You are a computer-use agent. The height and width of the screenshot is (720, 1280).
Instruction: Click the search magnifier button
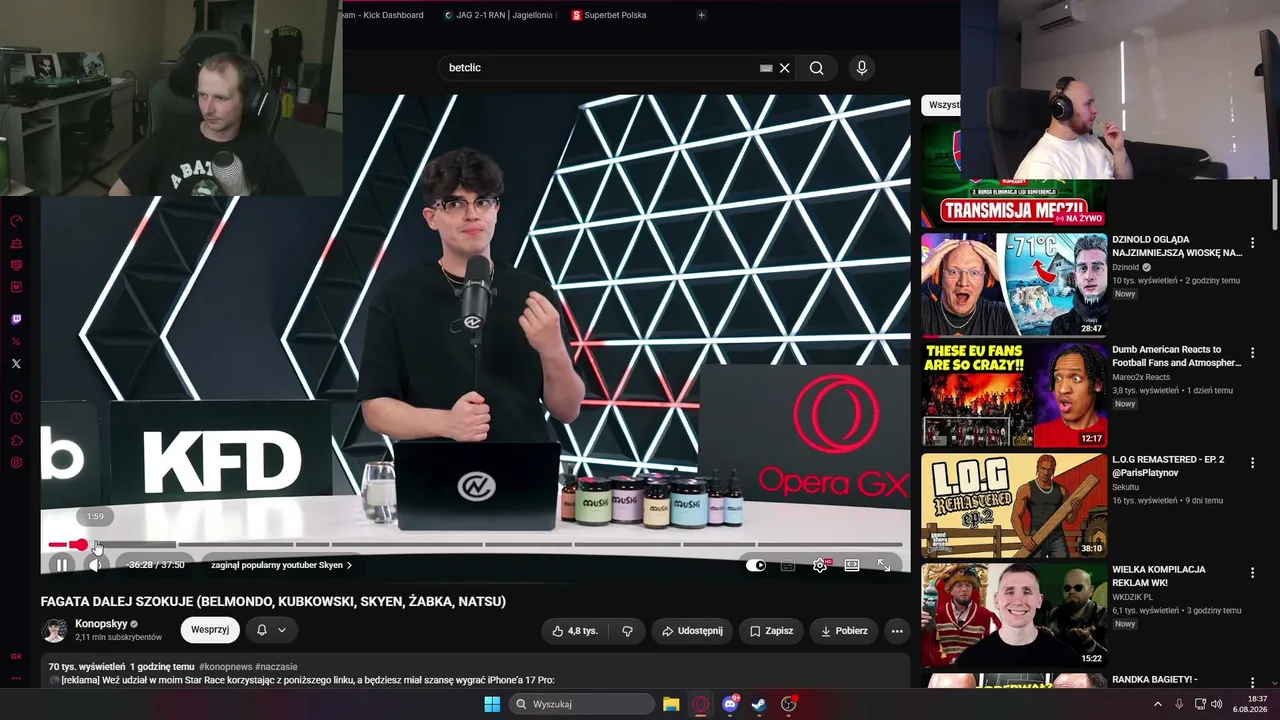[817, 68]
